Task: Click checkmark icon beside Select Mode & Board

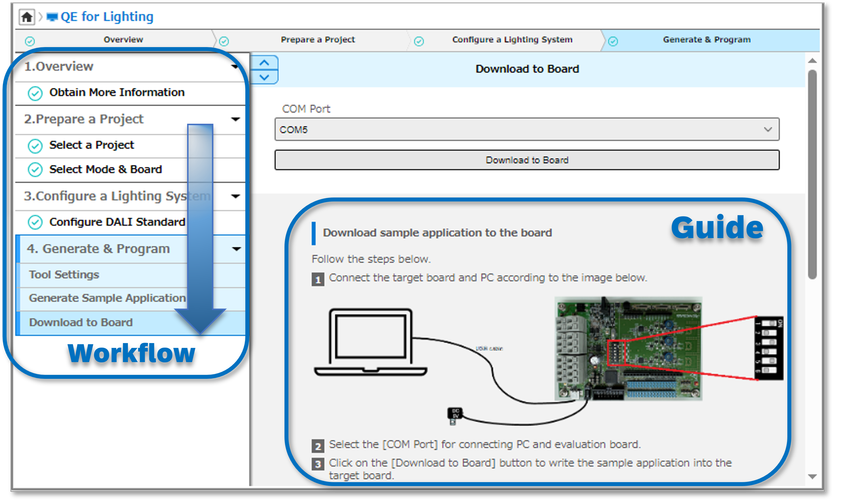Action: point(35,170)
